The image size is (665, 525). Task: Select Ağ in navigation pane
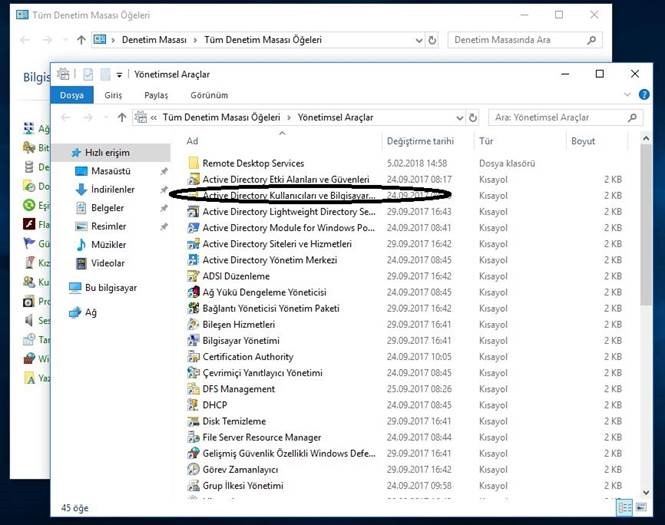point(83,313)
